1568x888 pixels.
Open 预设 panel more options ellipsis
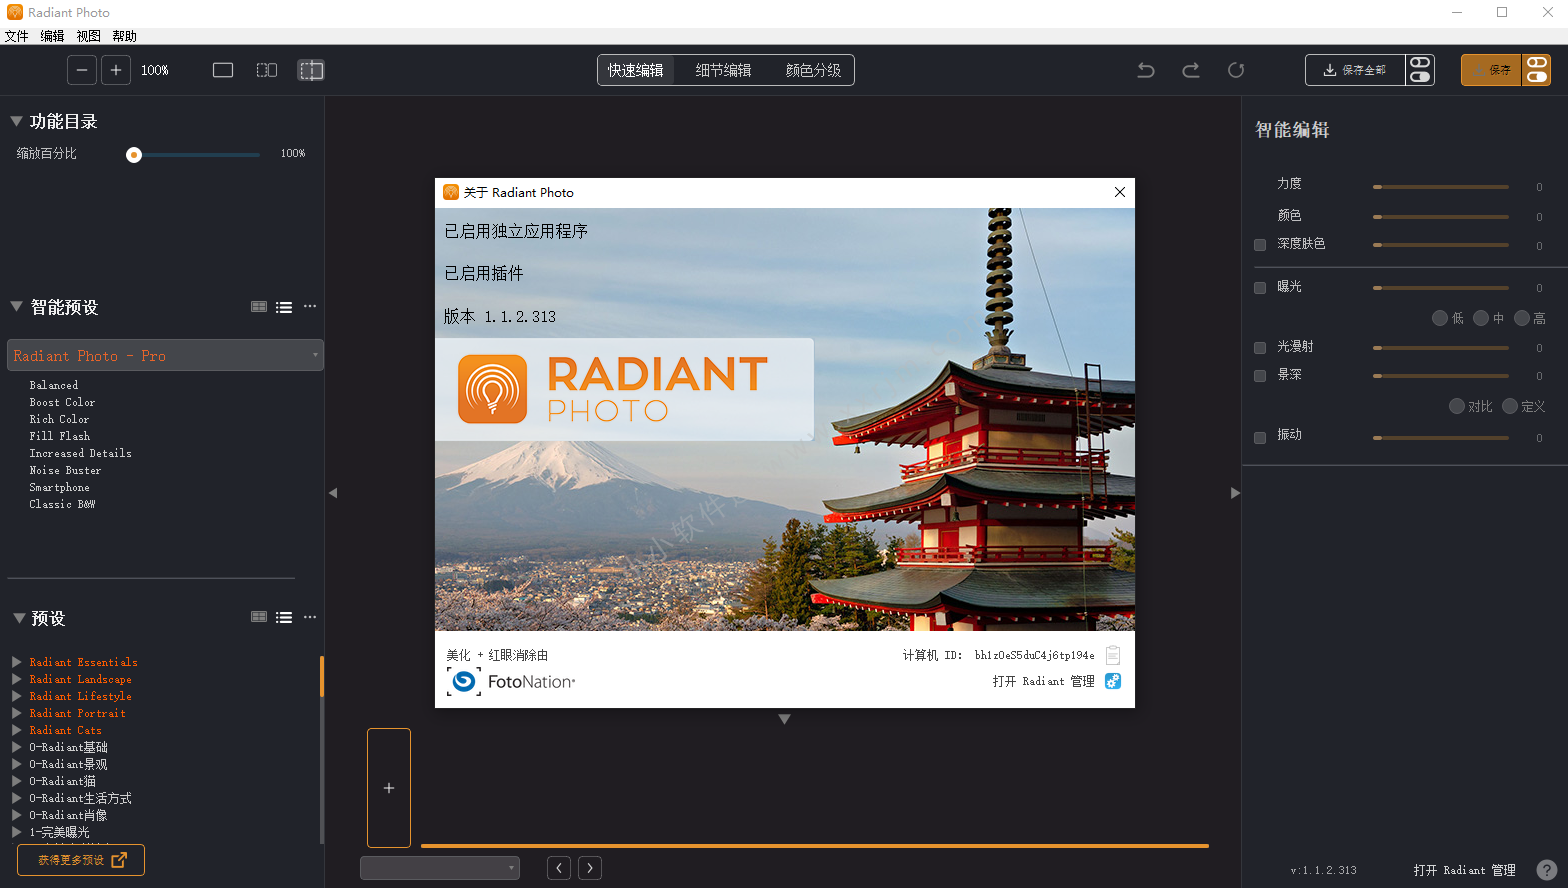(310, 617)
